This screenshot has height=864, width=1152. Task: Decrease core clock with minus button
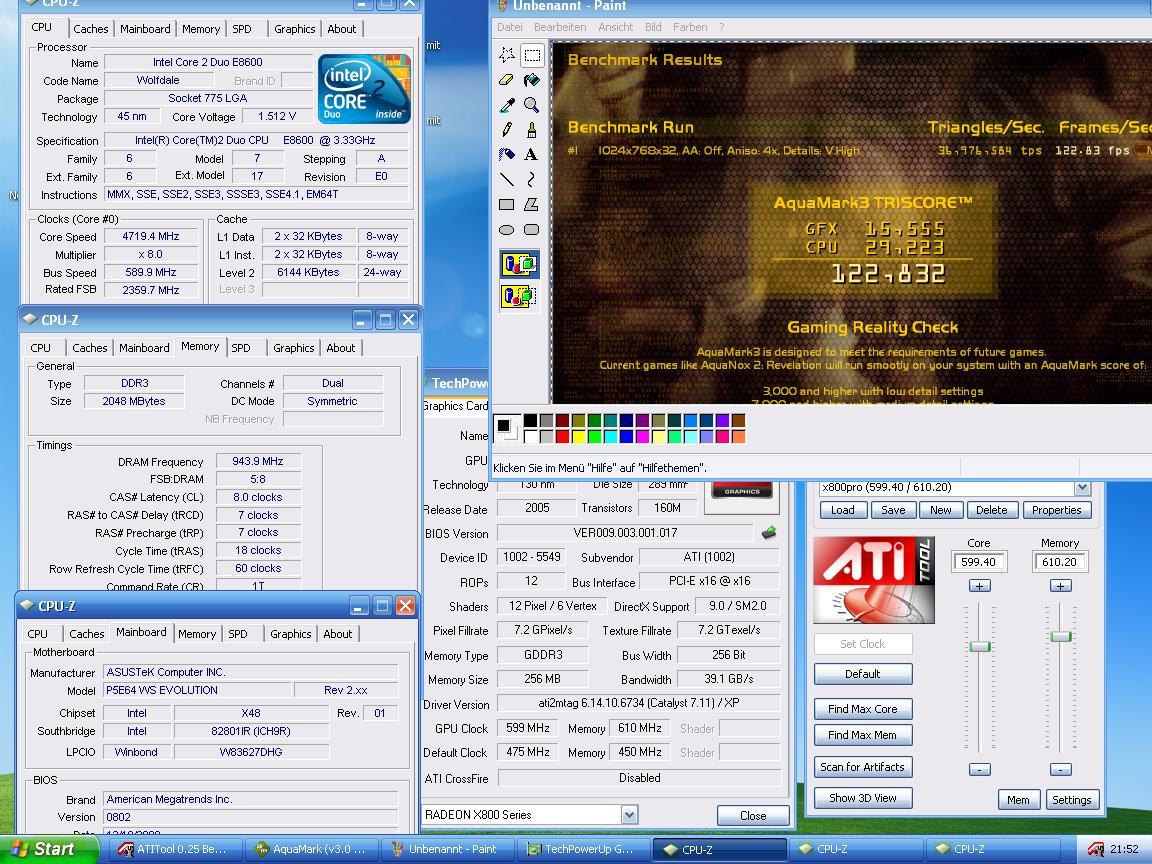[x=979, y=769]
